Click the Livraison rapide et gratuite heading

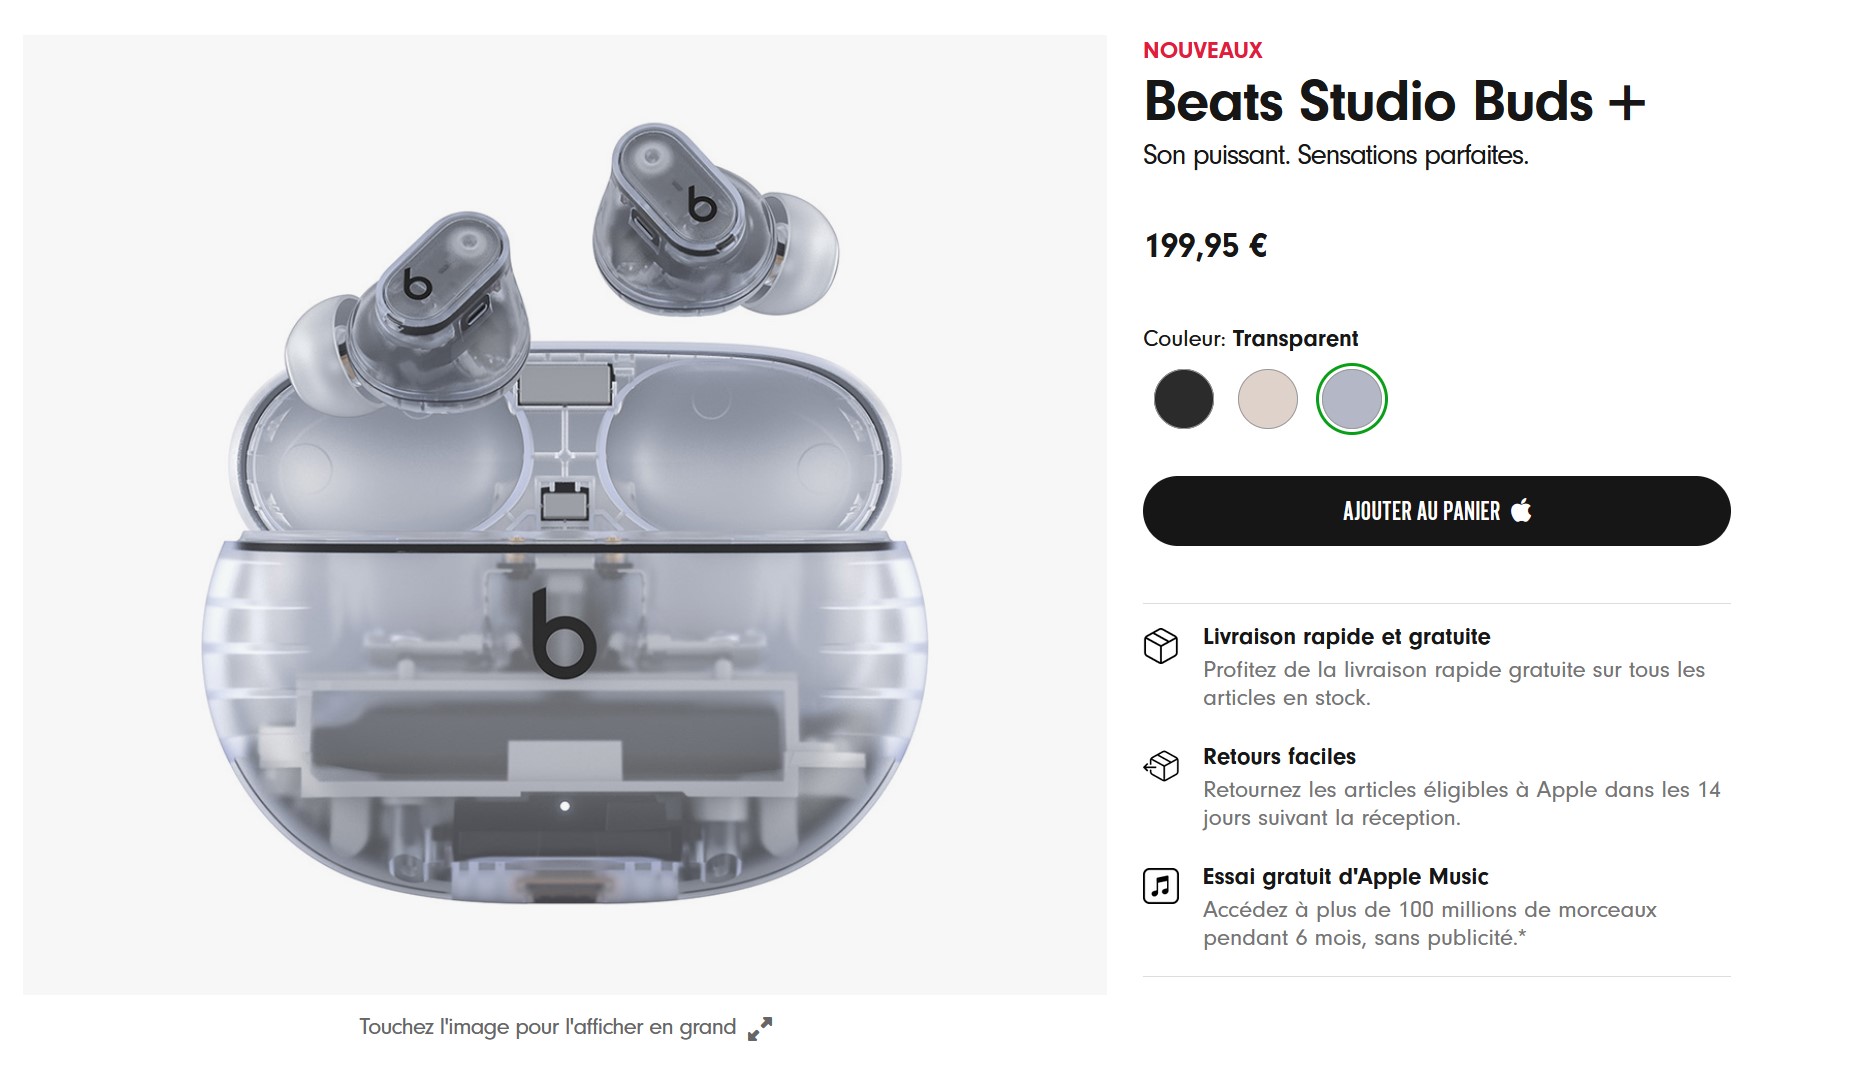click(1346, 637)
